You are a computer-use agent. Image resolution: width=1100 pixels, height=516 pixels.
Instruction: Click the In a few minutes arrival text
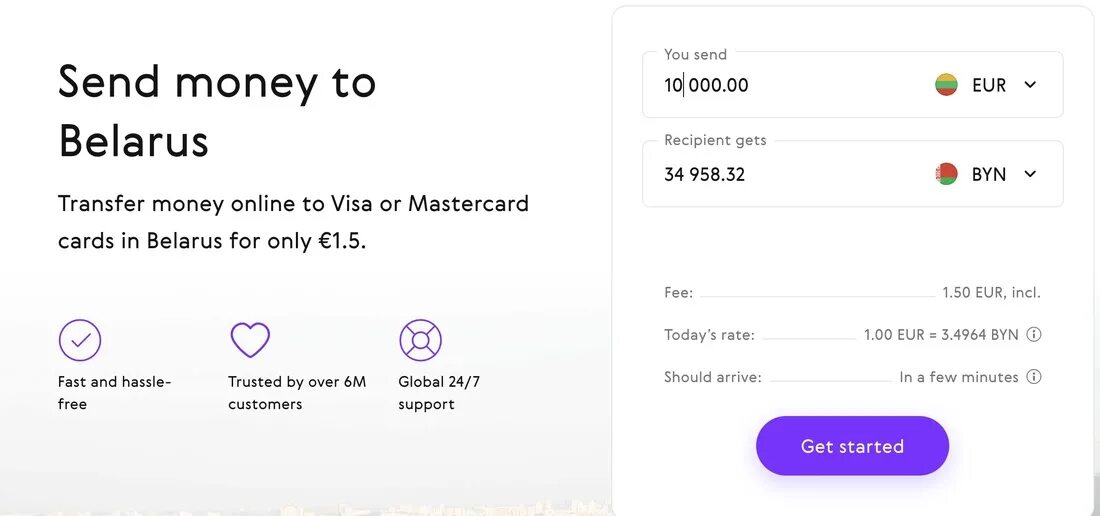click(958, 377)
